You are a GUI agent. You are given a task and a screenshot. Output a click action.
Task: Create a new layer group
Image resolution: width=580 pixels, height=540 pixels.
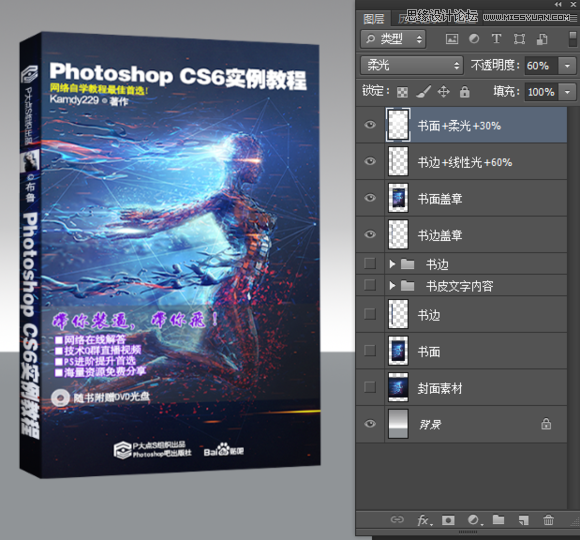pyautogui.click(x=499, y=520)
